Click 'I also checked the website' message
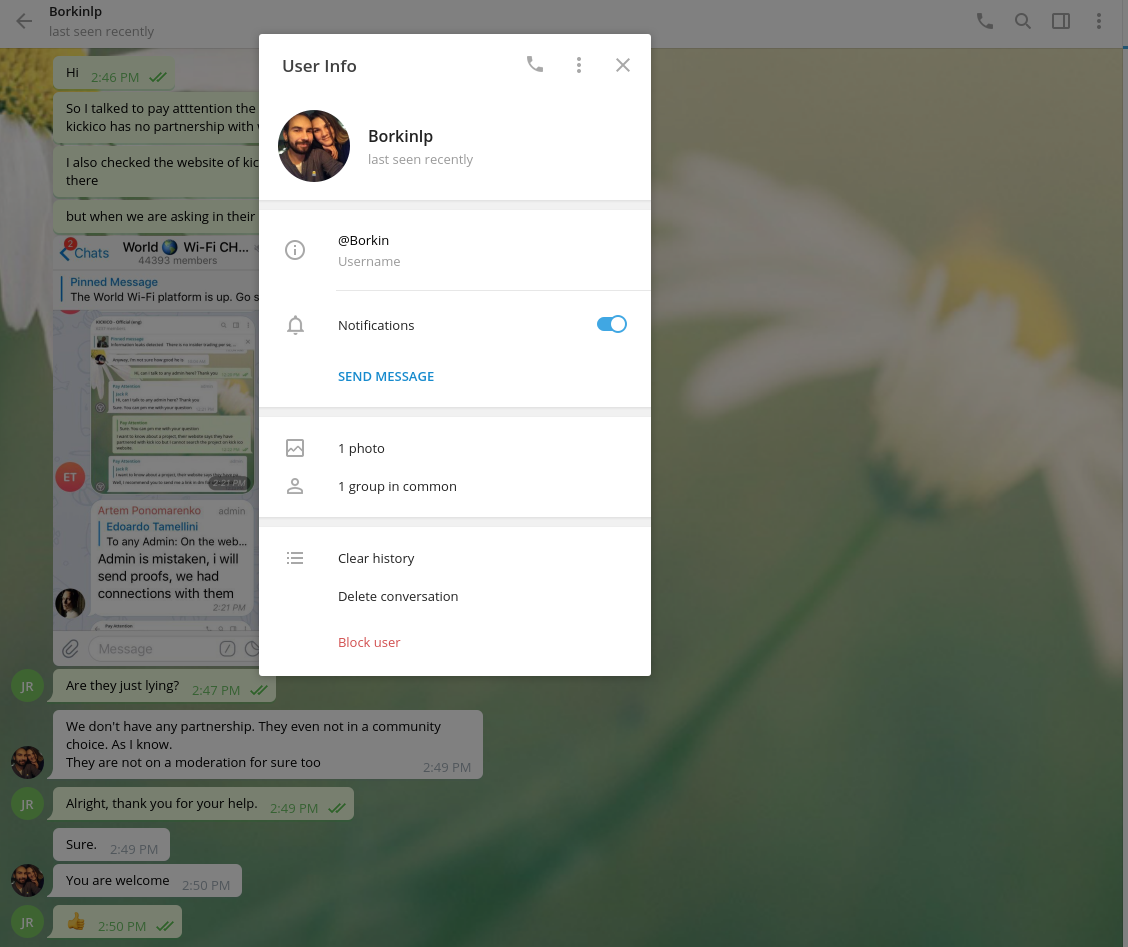 (156, 171)
